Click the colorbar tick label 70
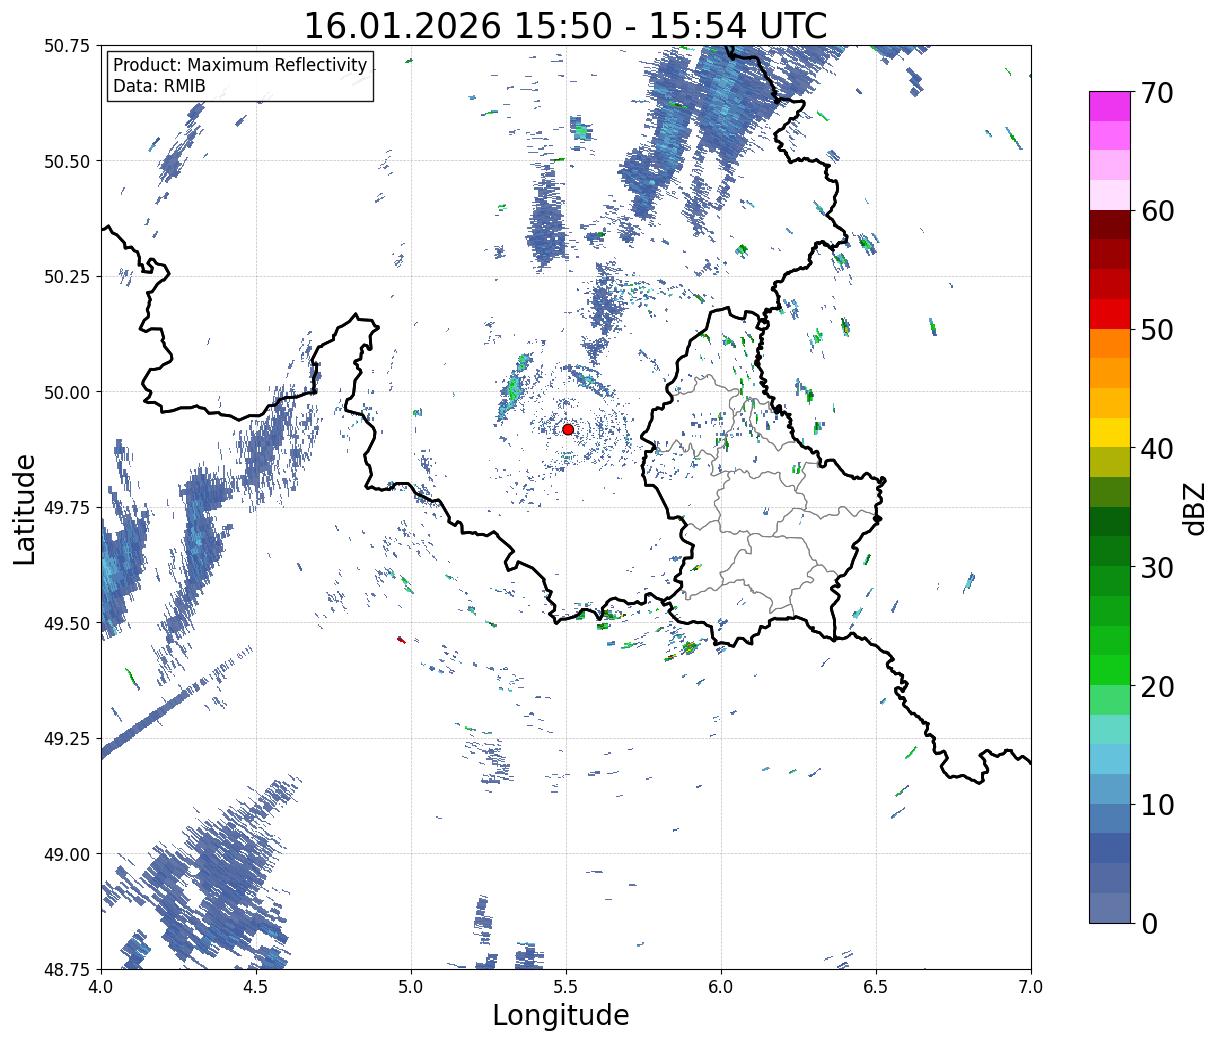Viewport: 1219px width, 1040px height. [1156, 93]
